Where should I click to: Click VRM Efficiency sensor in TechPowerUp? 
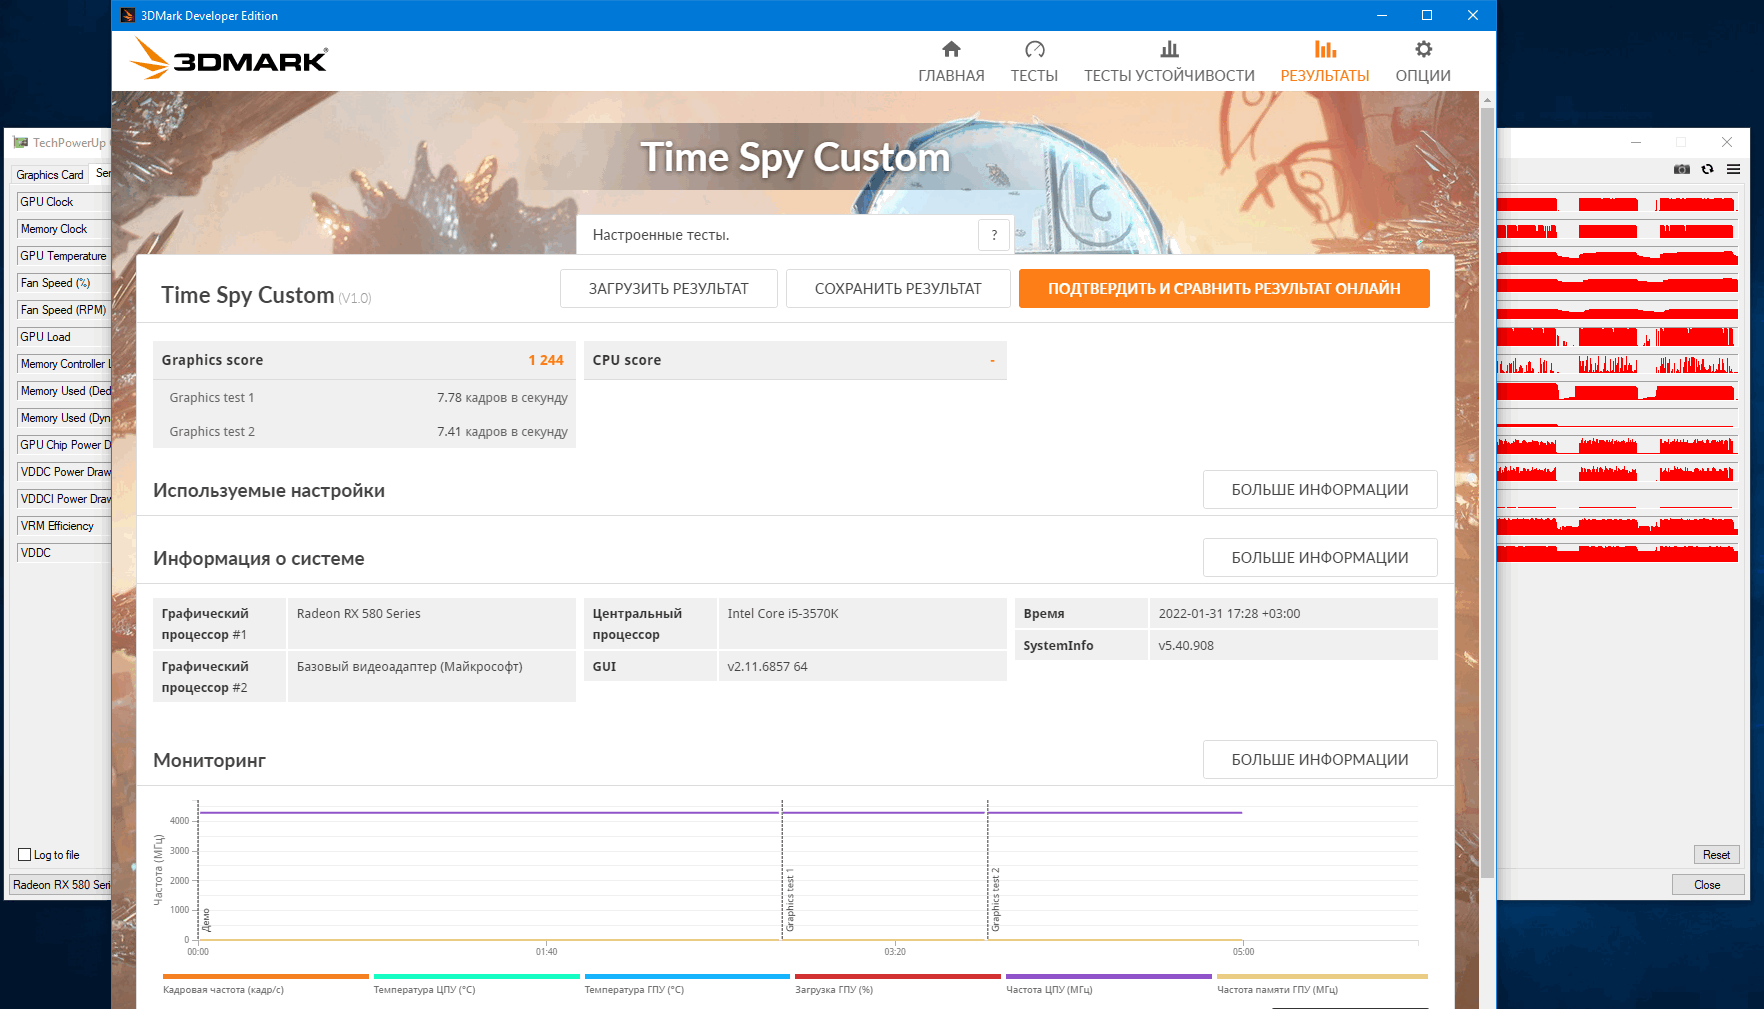(63, 526)
